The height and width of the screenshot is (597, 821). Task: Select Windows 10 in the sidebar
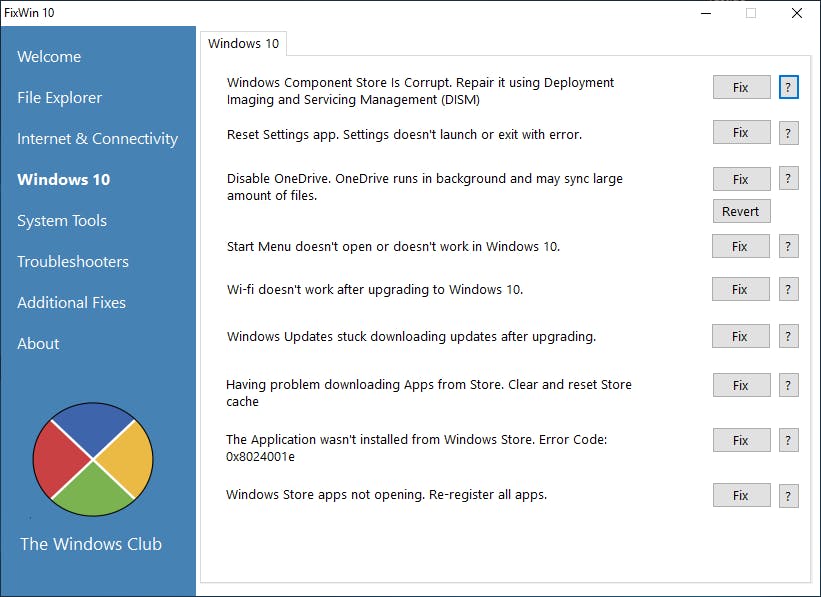64,179
